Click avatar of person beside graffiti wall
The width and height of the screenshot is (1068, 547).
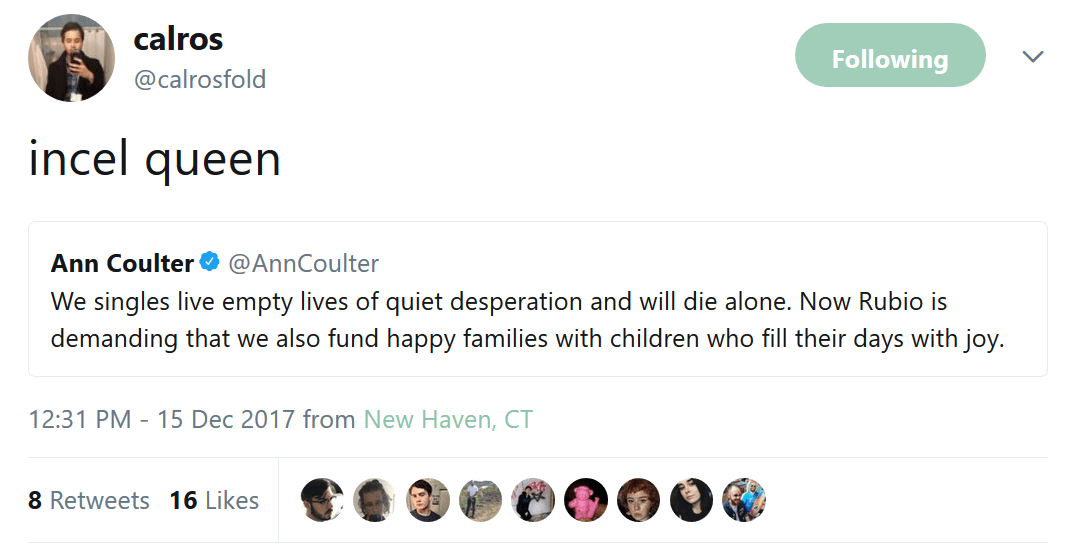(532, 500)
